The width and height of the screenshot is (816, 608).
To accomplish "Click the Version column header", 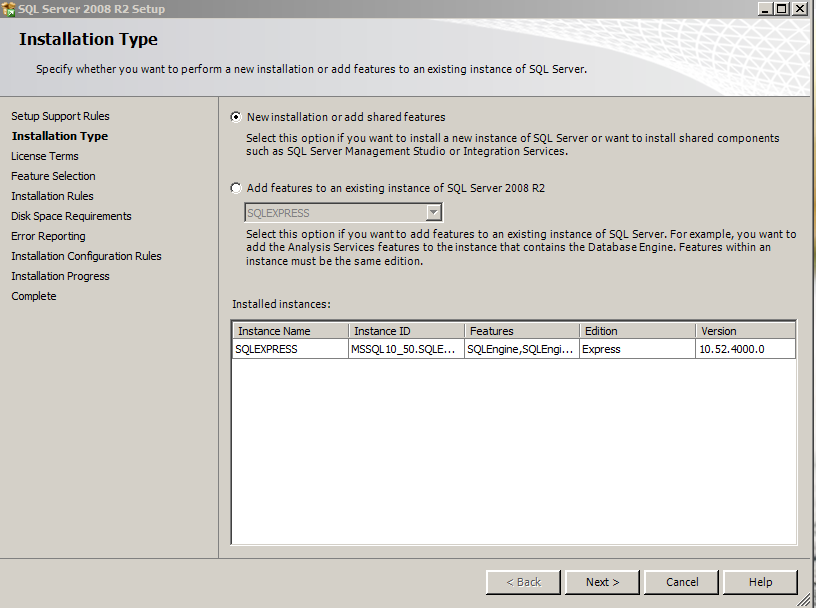I will click(x=745, y=331).
